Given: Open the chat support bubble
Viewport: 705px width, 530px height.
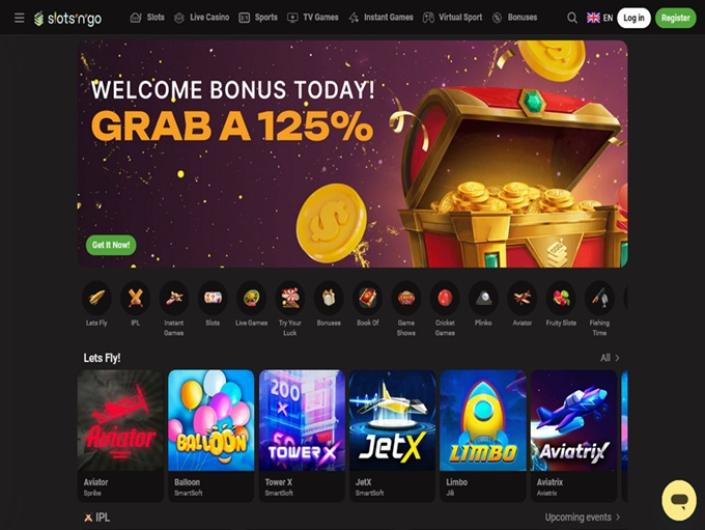Looking at the screenshot, I should point(678,500).
